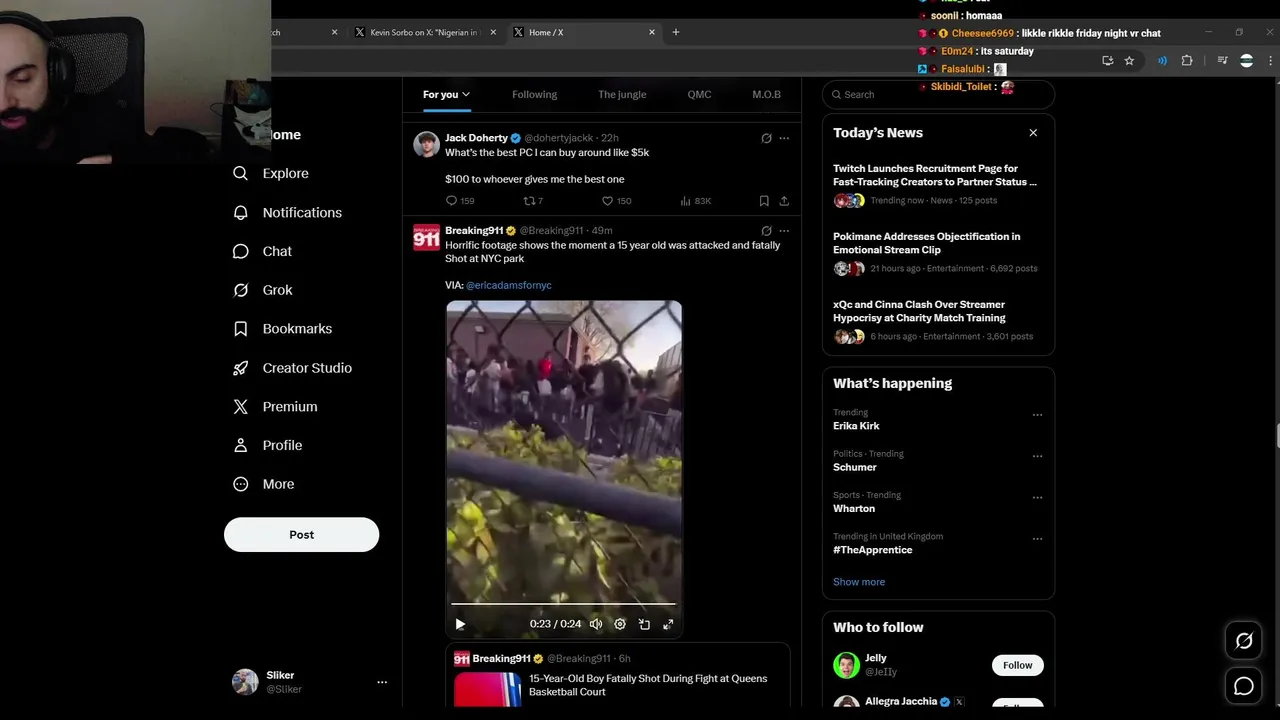Open Chat in the sidebar
Viewport: 1280px width, 720px height.
(262, 251)
